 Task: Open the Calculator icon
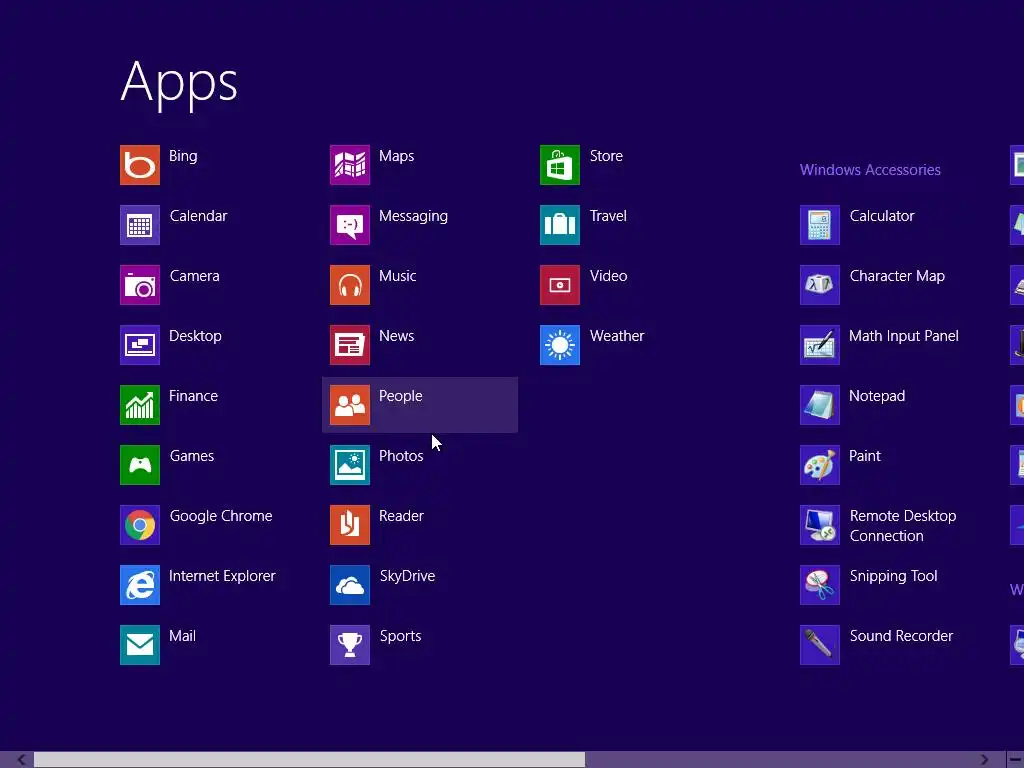click(x=820, y=225)
